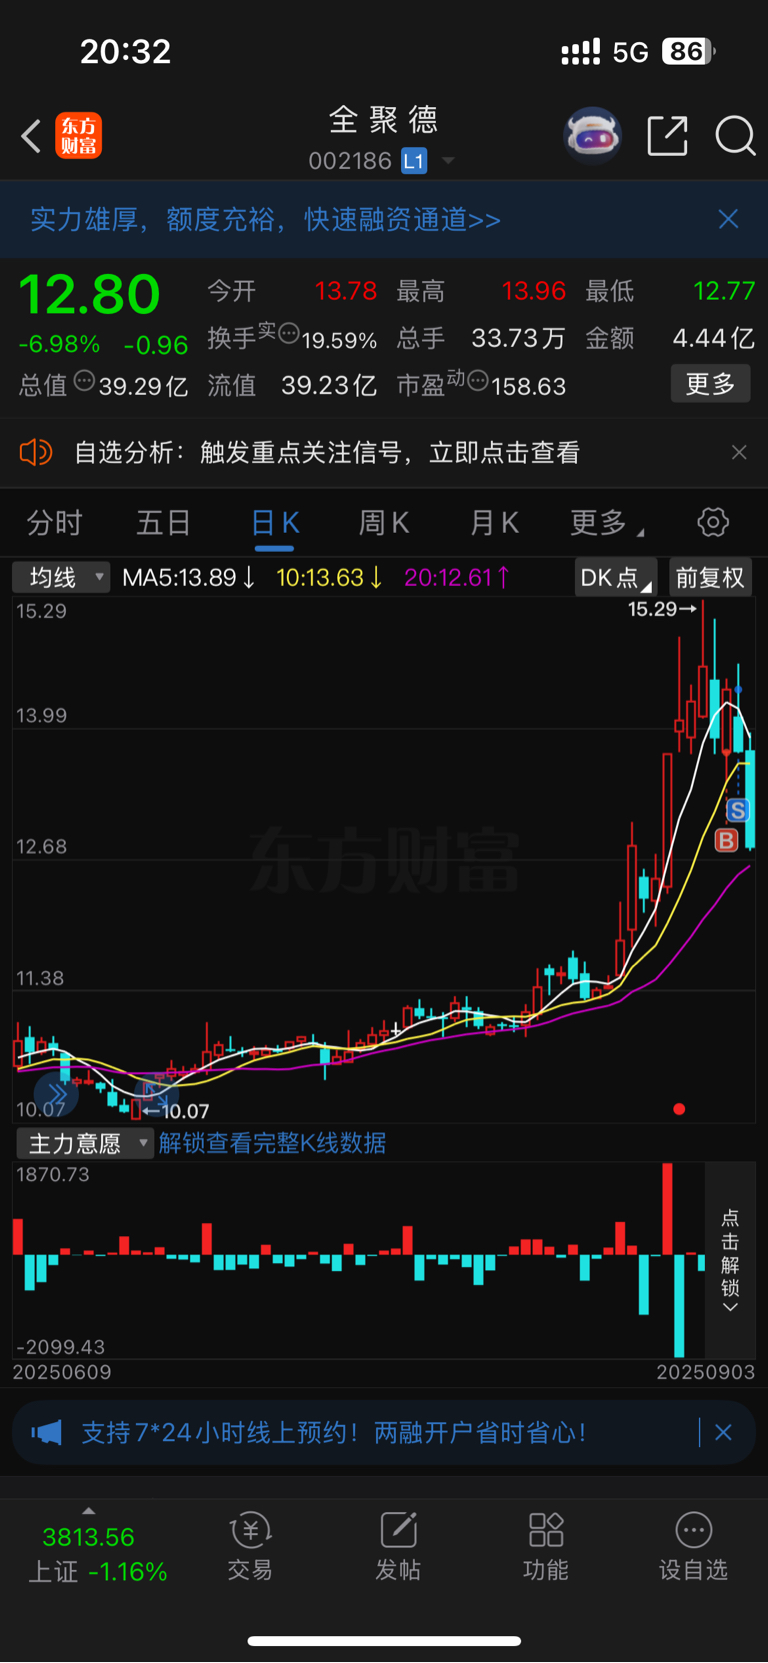Switch to the 月K tab
Viewport: 768px width, 1663px height.
click(x=494, y=522)
